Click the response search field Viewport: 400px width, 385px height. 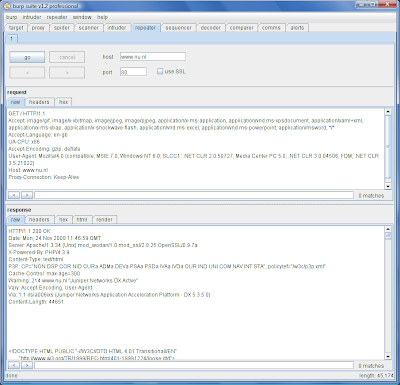point(194,365)
